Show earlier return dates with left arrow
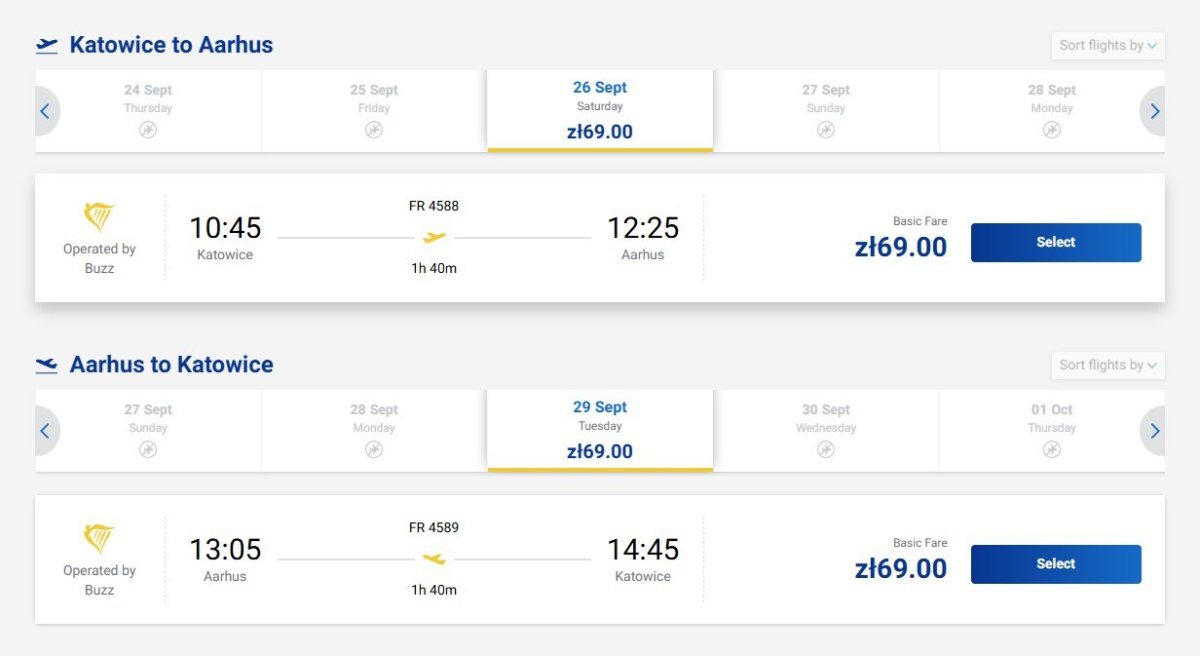The height and width of the screenshot is (656, 1200). pos(46,431)
